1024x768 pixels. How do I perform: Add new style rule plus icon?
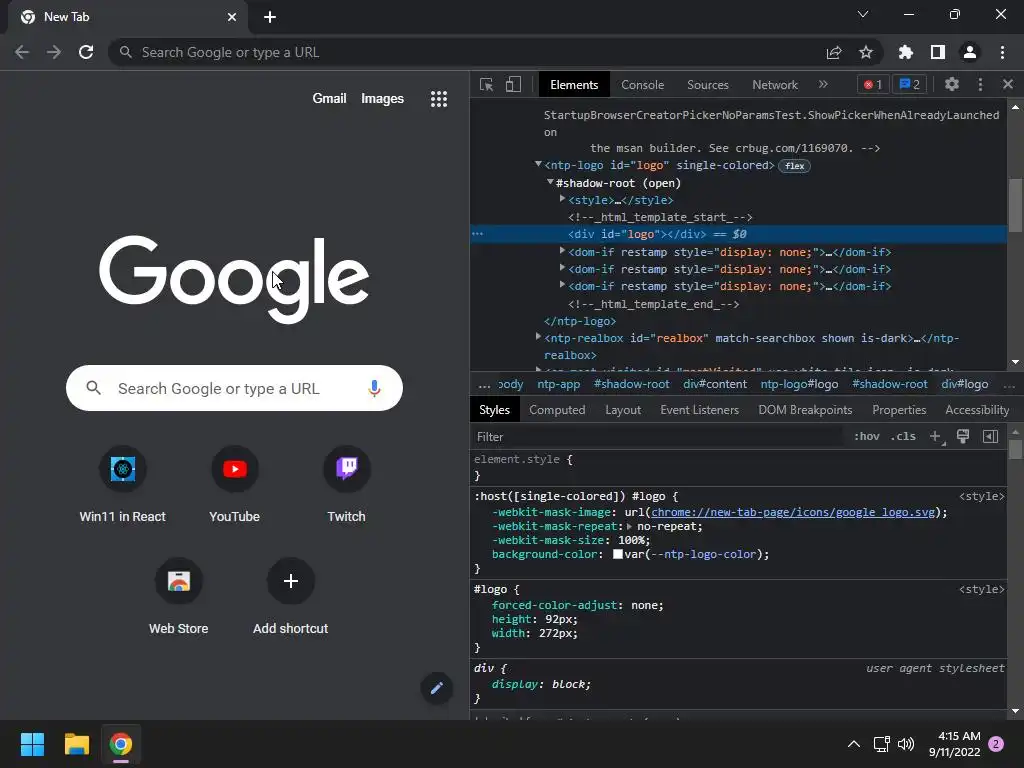click(936, 437)
